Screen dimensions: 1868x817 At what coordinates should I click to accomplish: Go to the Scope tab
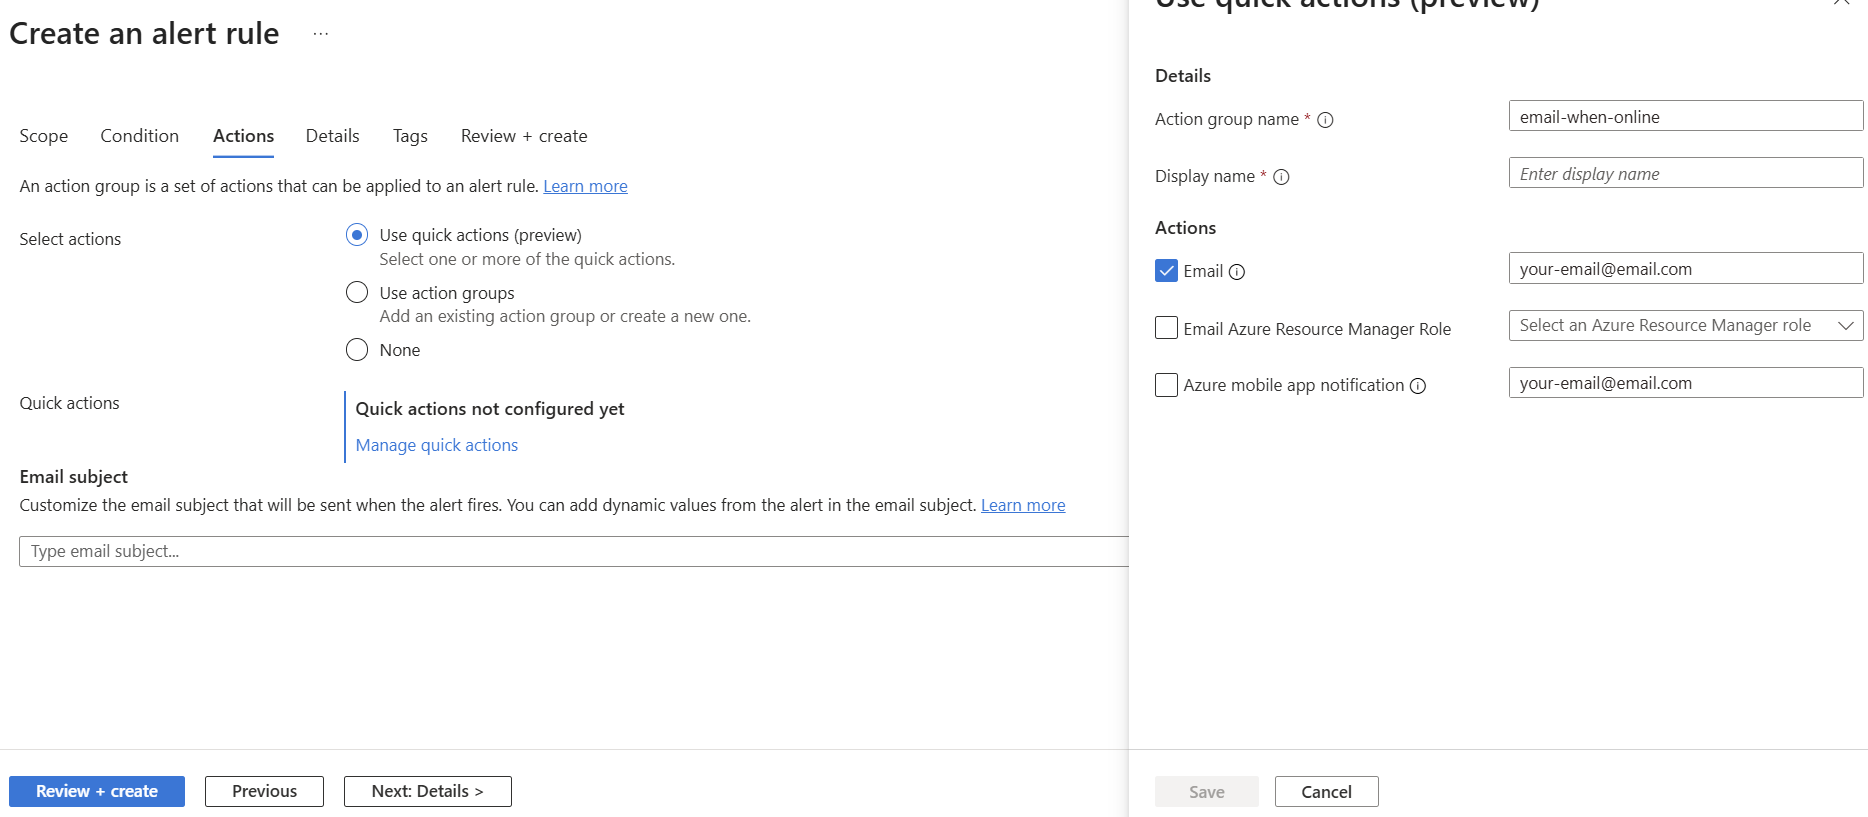point(44,136)
